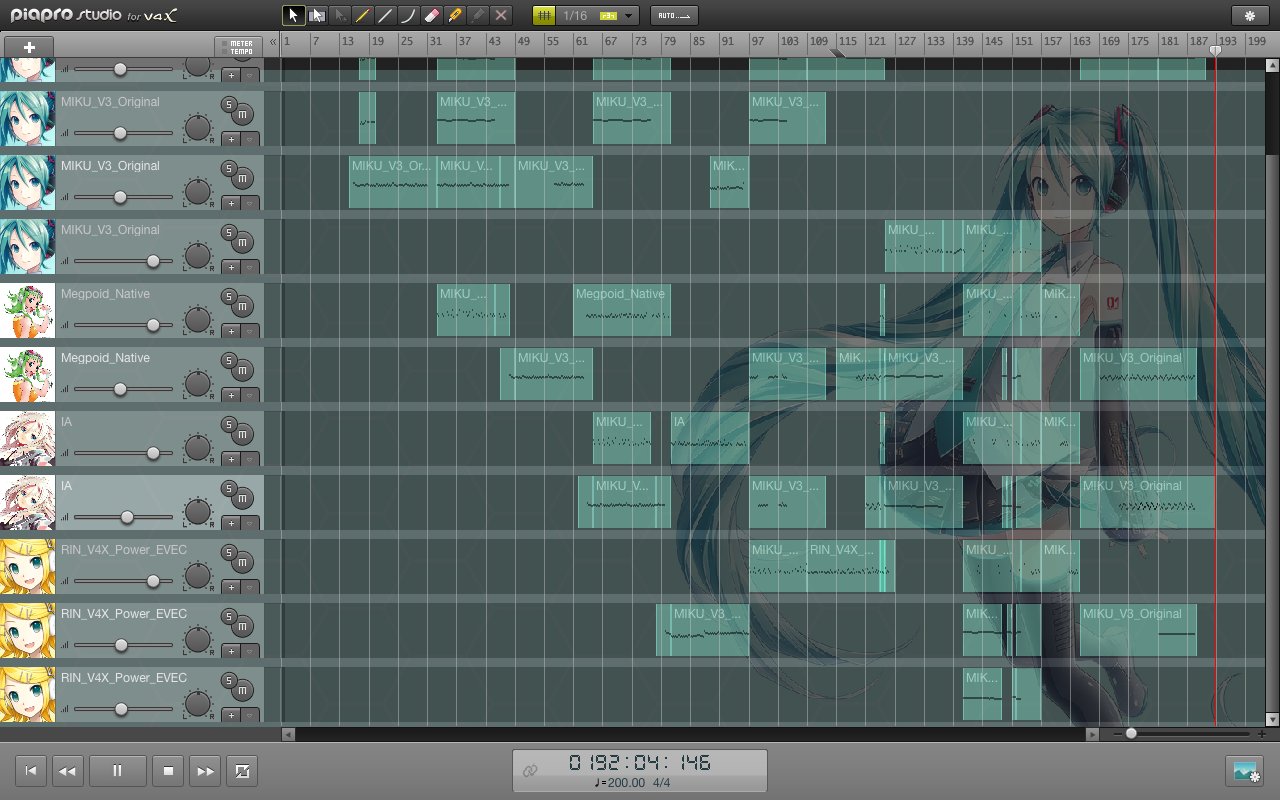
Task: Add a new track with the plus button
Action: tap(29, 47)
